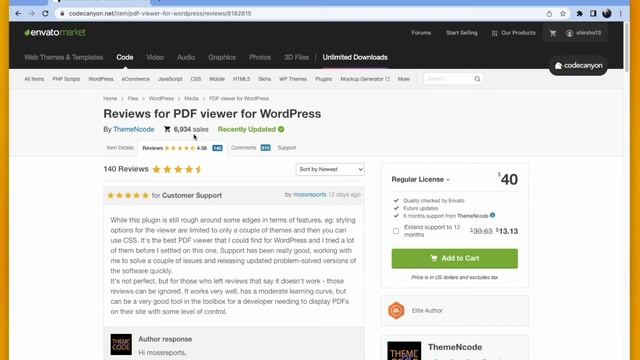This screenshot has width=640, height=360.
Task: Check Extend support to 12 months
Action: [x=396, y=231]
